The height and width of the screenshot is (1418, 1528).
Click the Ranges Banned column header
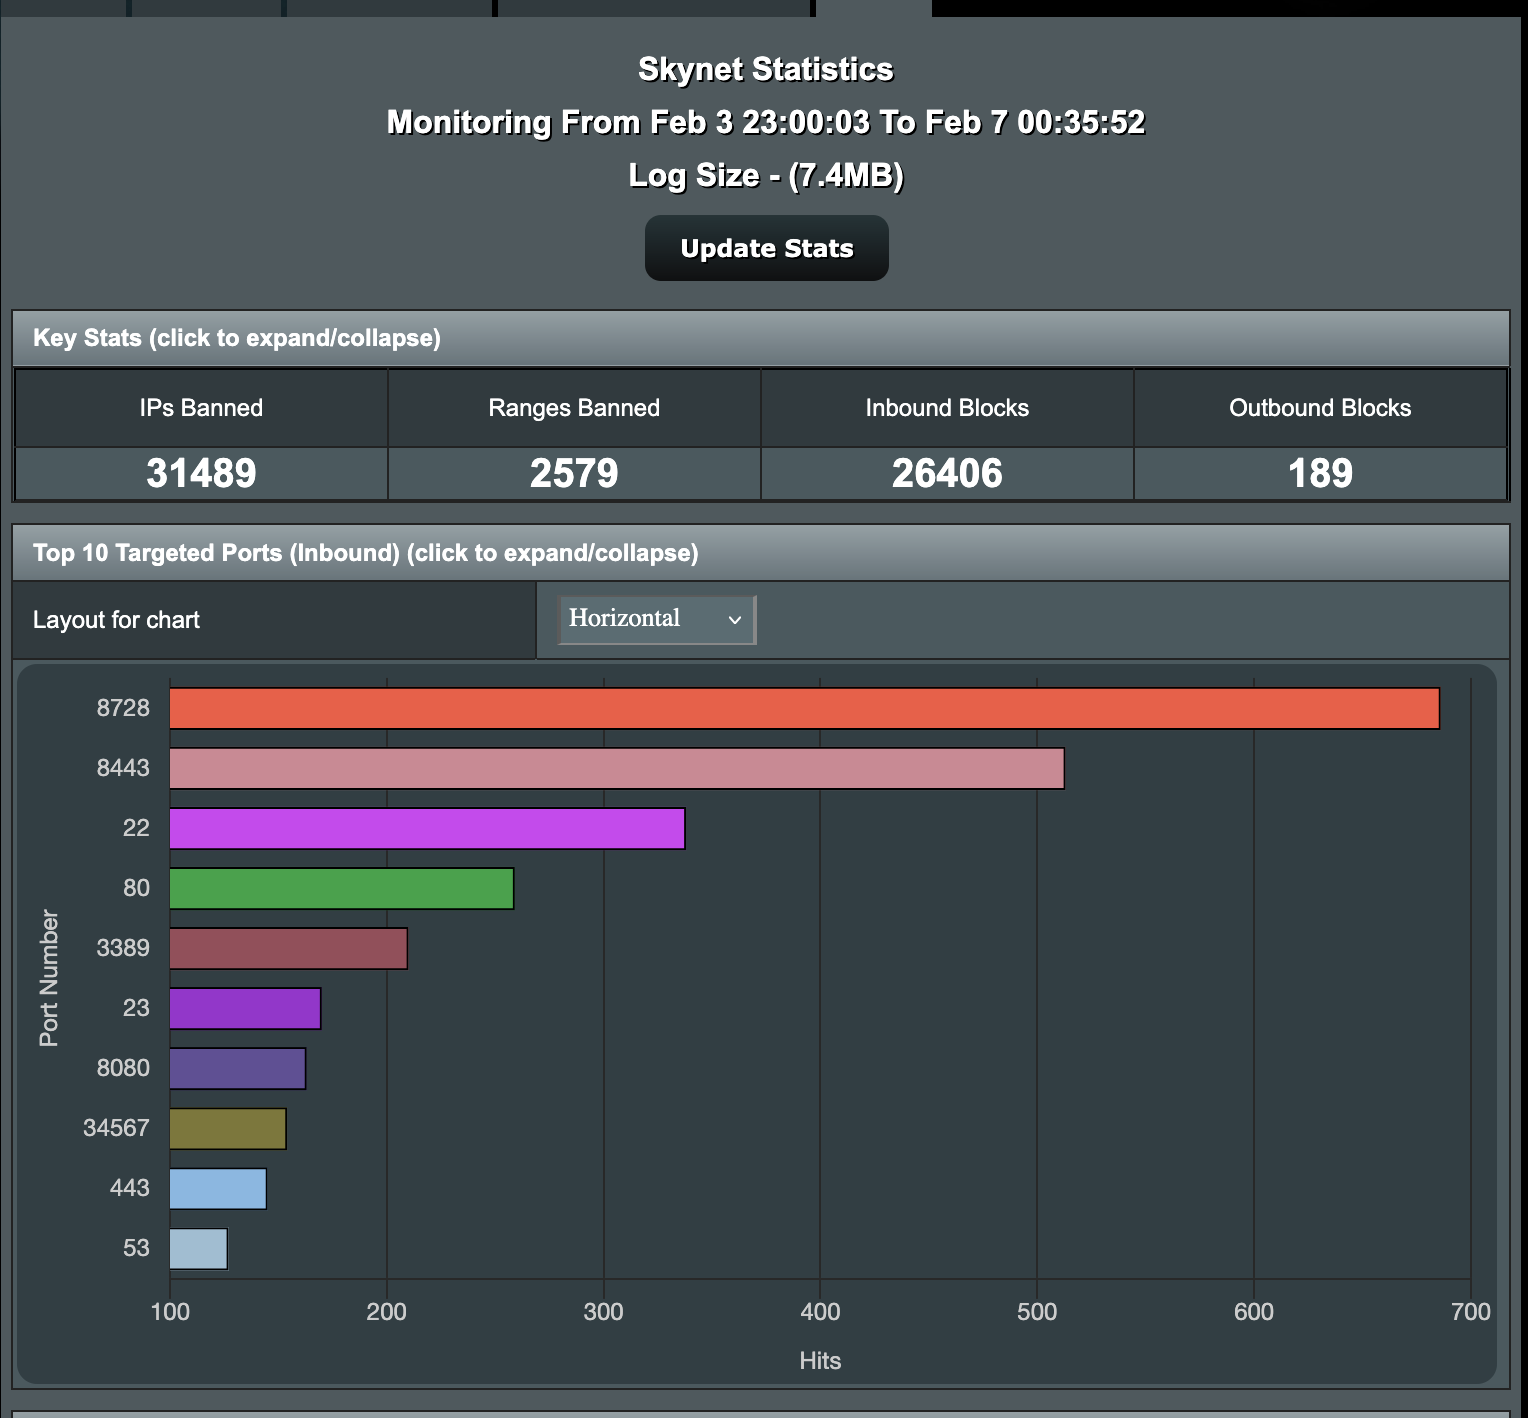pyautogui.click(x=574, y=408)
